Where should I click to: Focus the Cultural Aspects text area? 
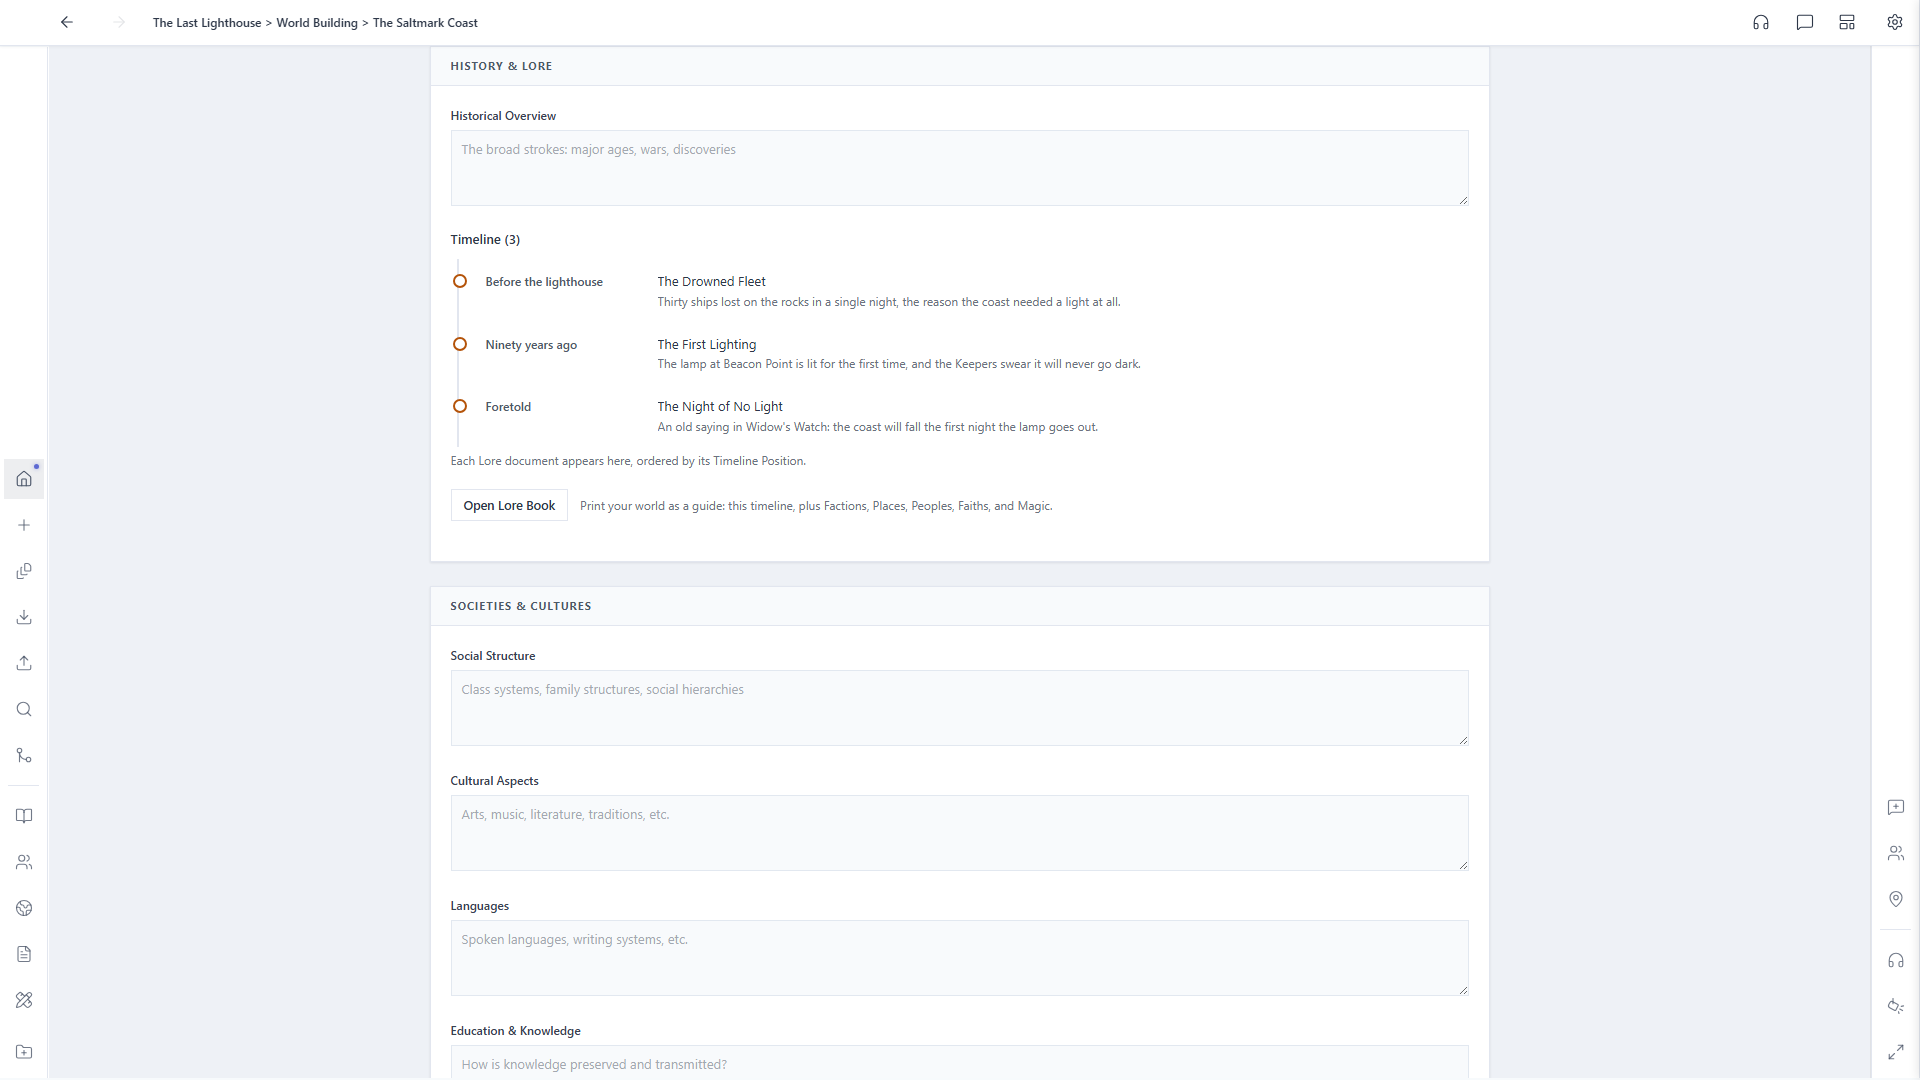[x=960, y=833]
